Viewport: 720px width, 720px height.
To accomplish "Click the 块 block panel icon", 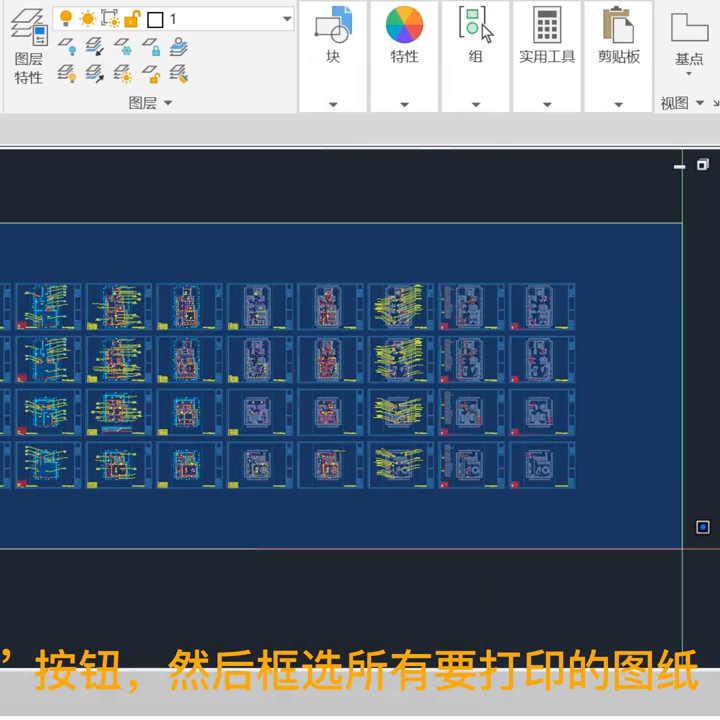I will tap(333, 25).
